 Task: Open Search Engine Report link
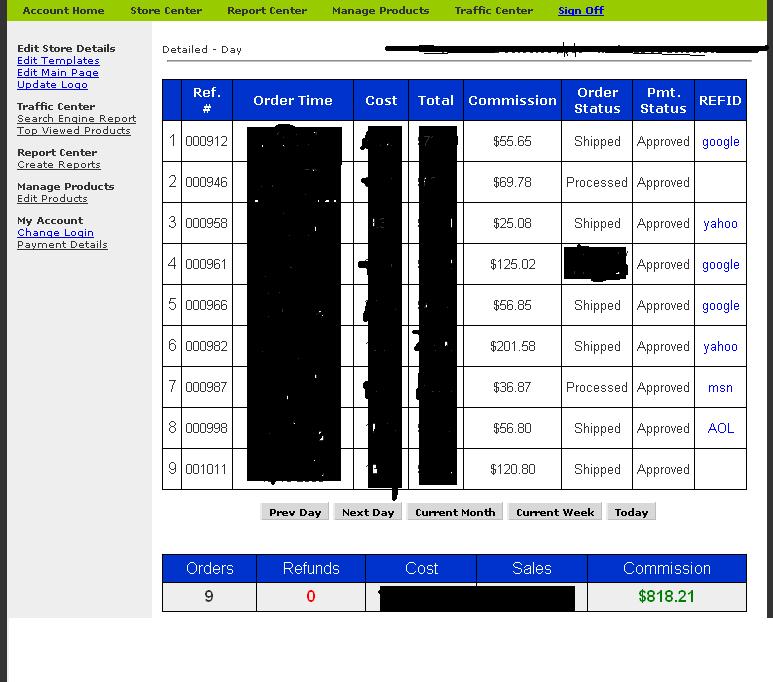click(76, 119)
